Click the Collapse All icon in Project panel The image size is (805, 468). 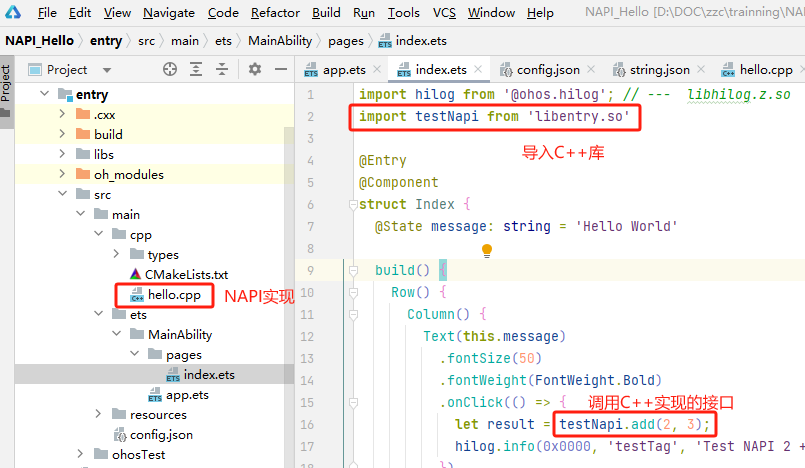tap(222, 69)
